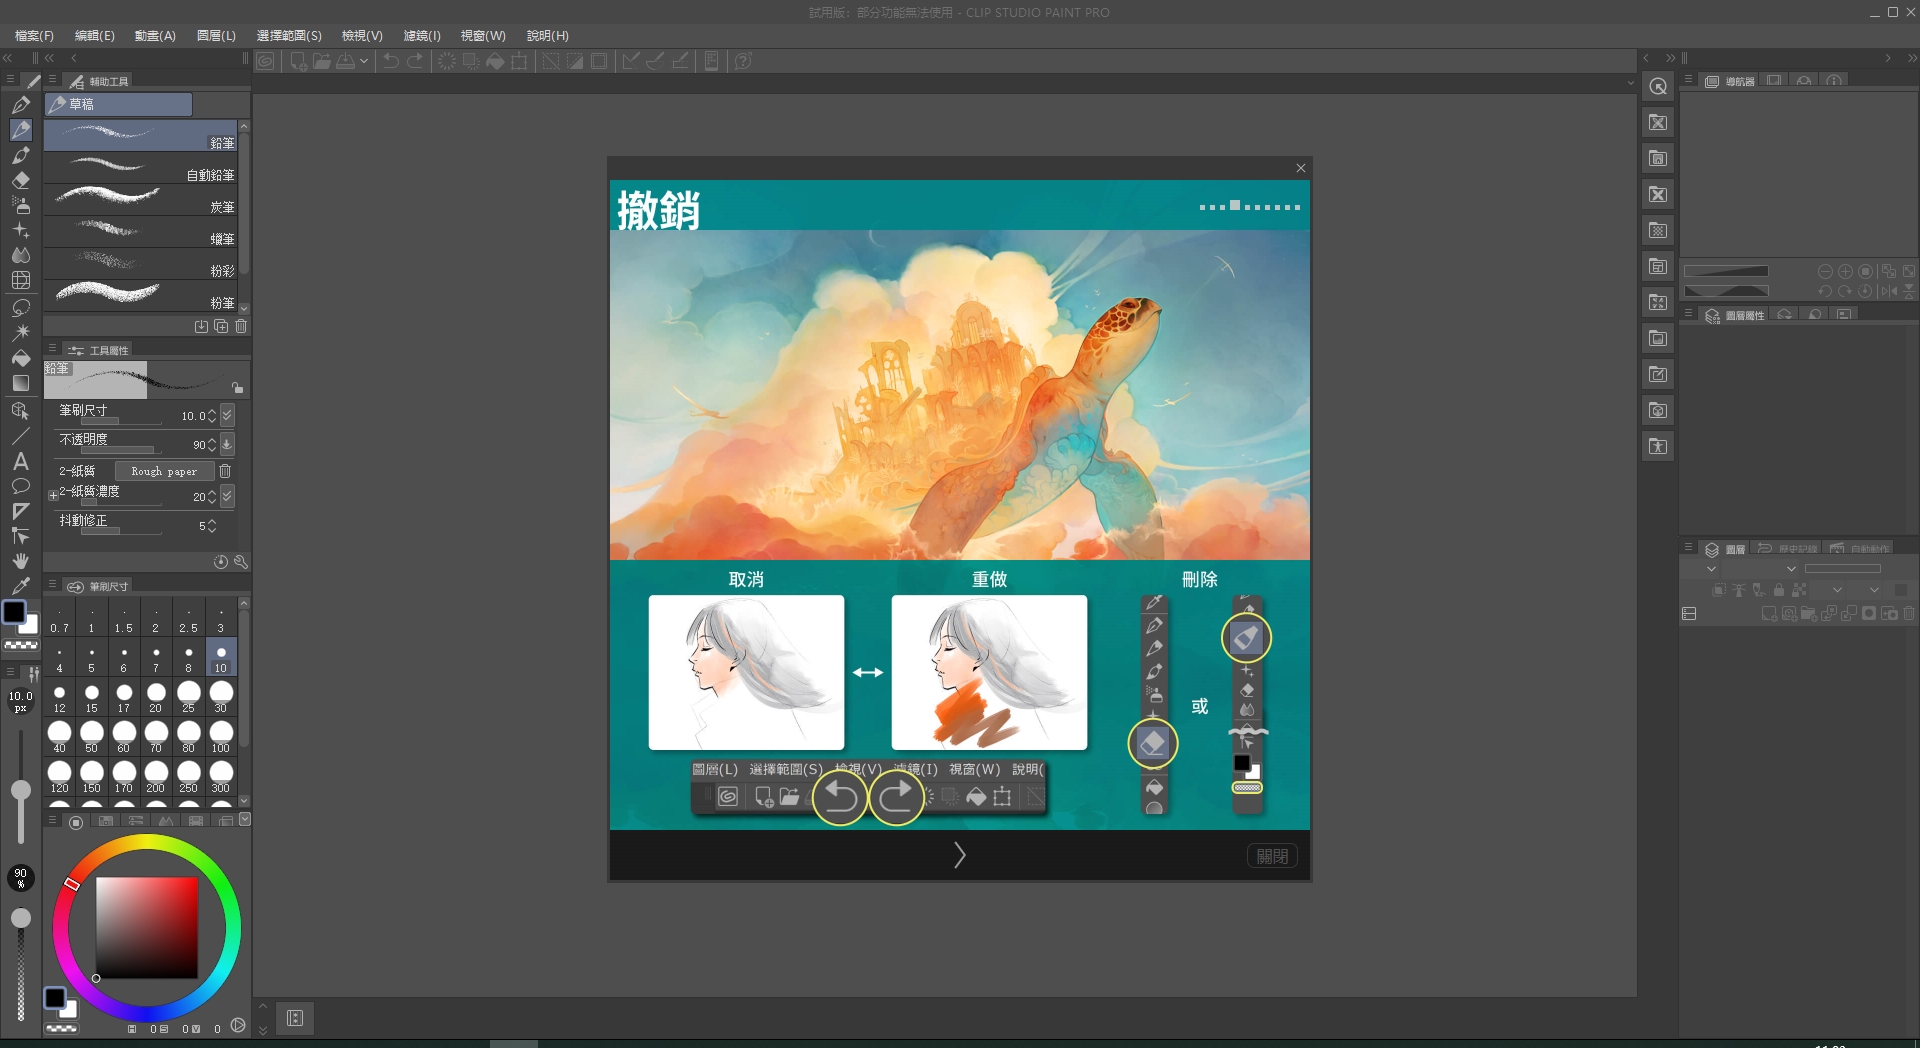This screenshot has height=1048, width=1920.
Task: Click the New file icon in the command bar
Action: click(x=298, y=61)
